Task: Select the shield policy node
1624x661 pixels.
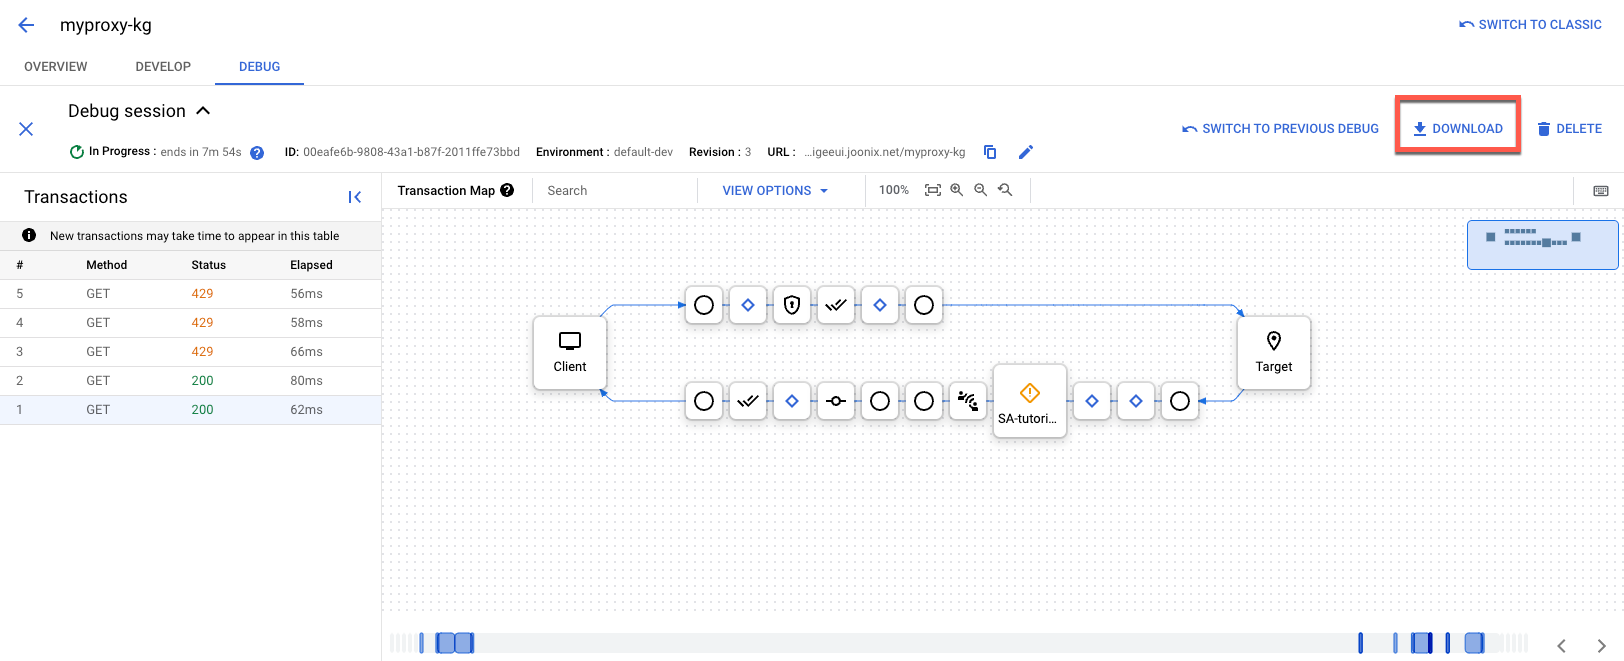Action: (x=792, y=305)
